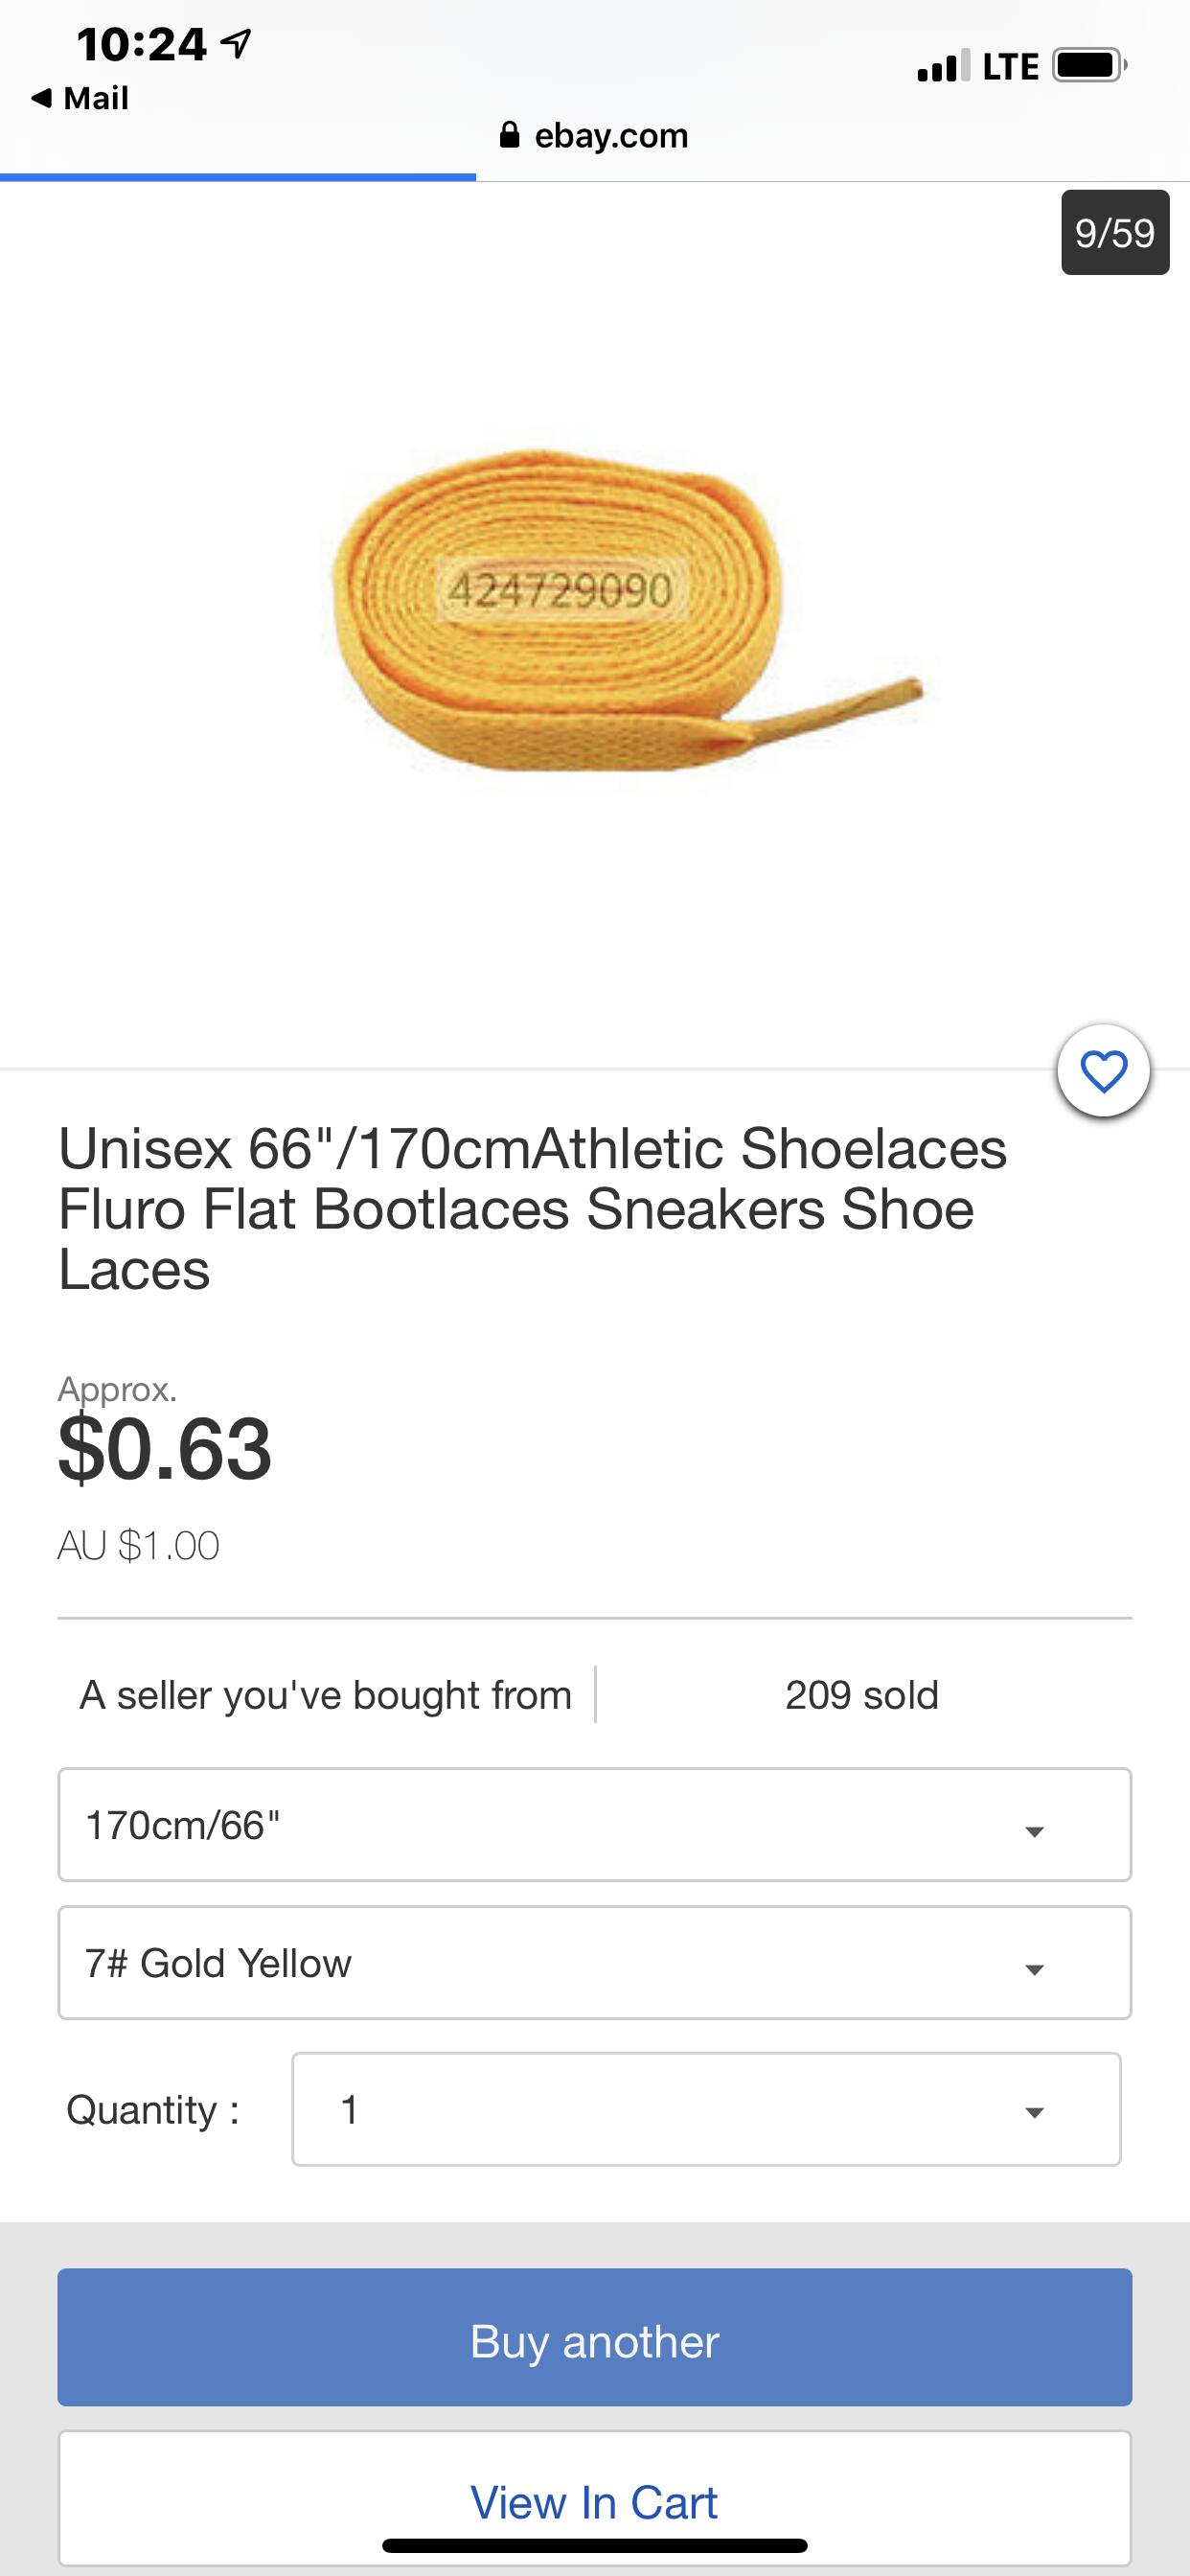1190x2576 pixels.
Task: Open the Quantity dropdown
Action: click(x=705, y=2110)
